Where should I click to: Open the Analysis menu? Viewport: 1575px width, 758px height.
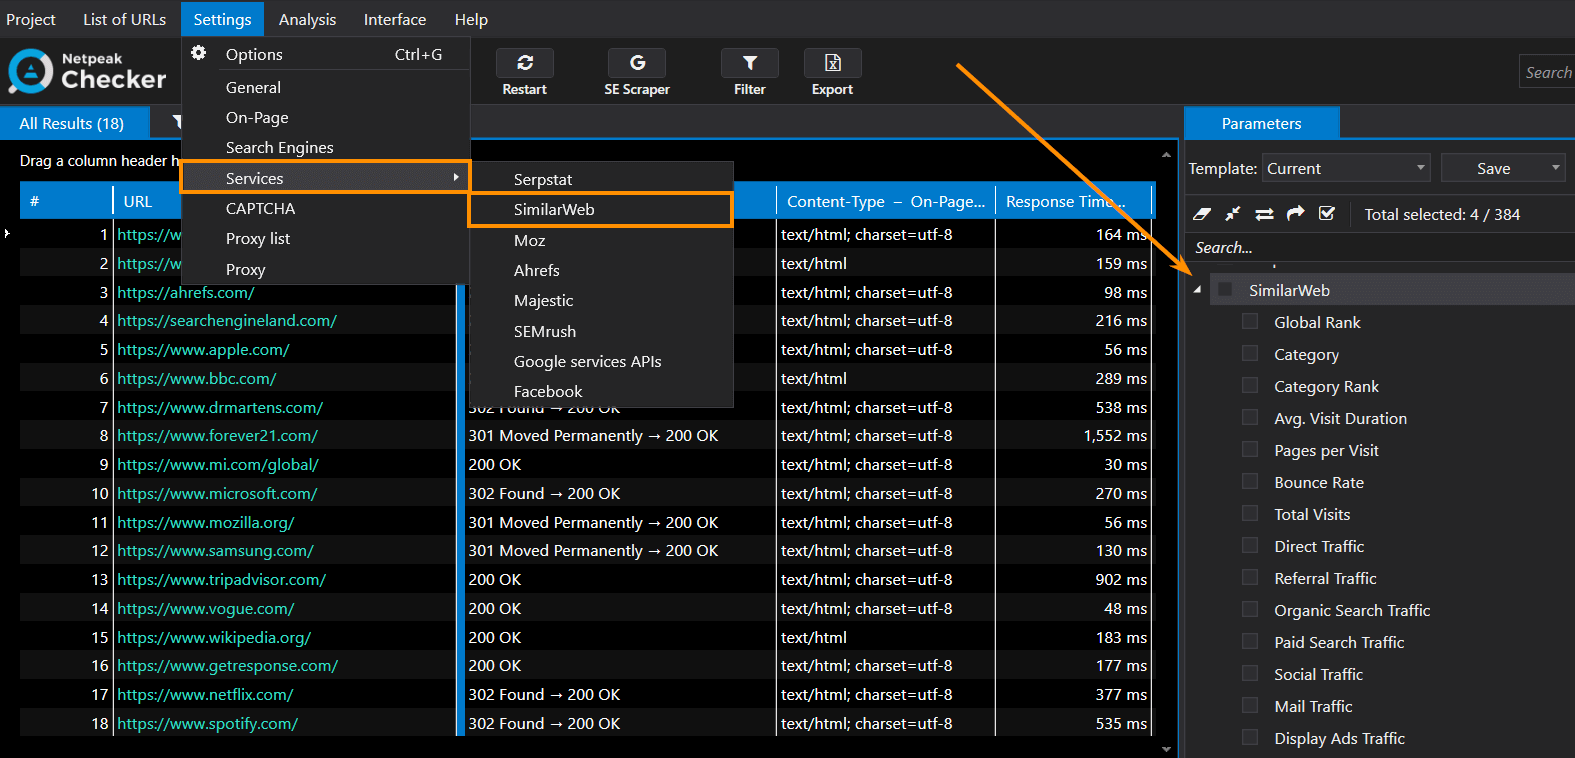tap(308, 19)
